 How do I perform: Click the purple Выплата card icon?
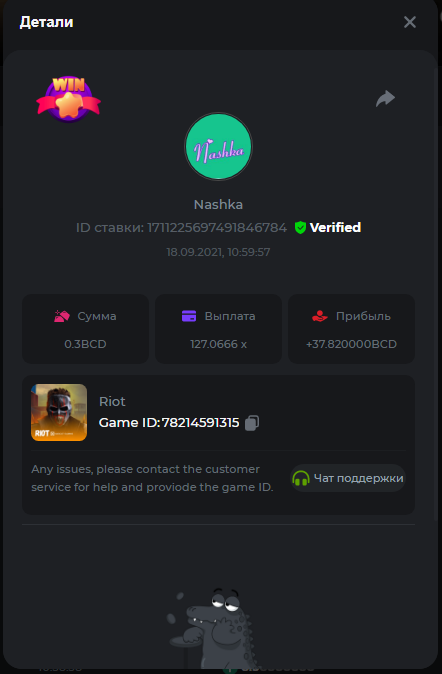click(189, 316)
